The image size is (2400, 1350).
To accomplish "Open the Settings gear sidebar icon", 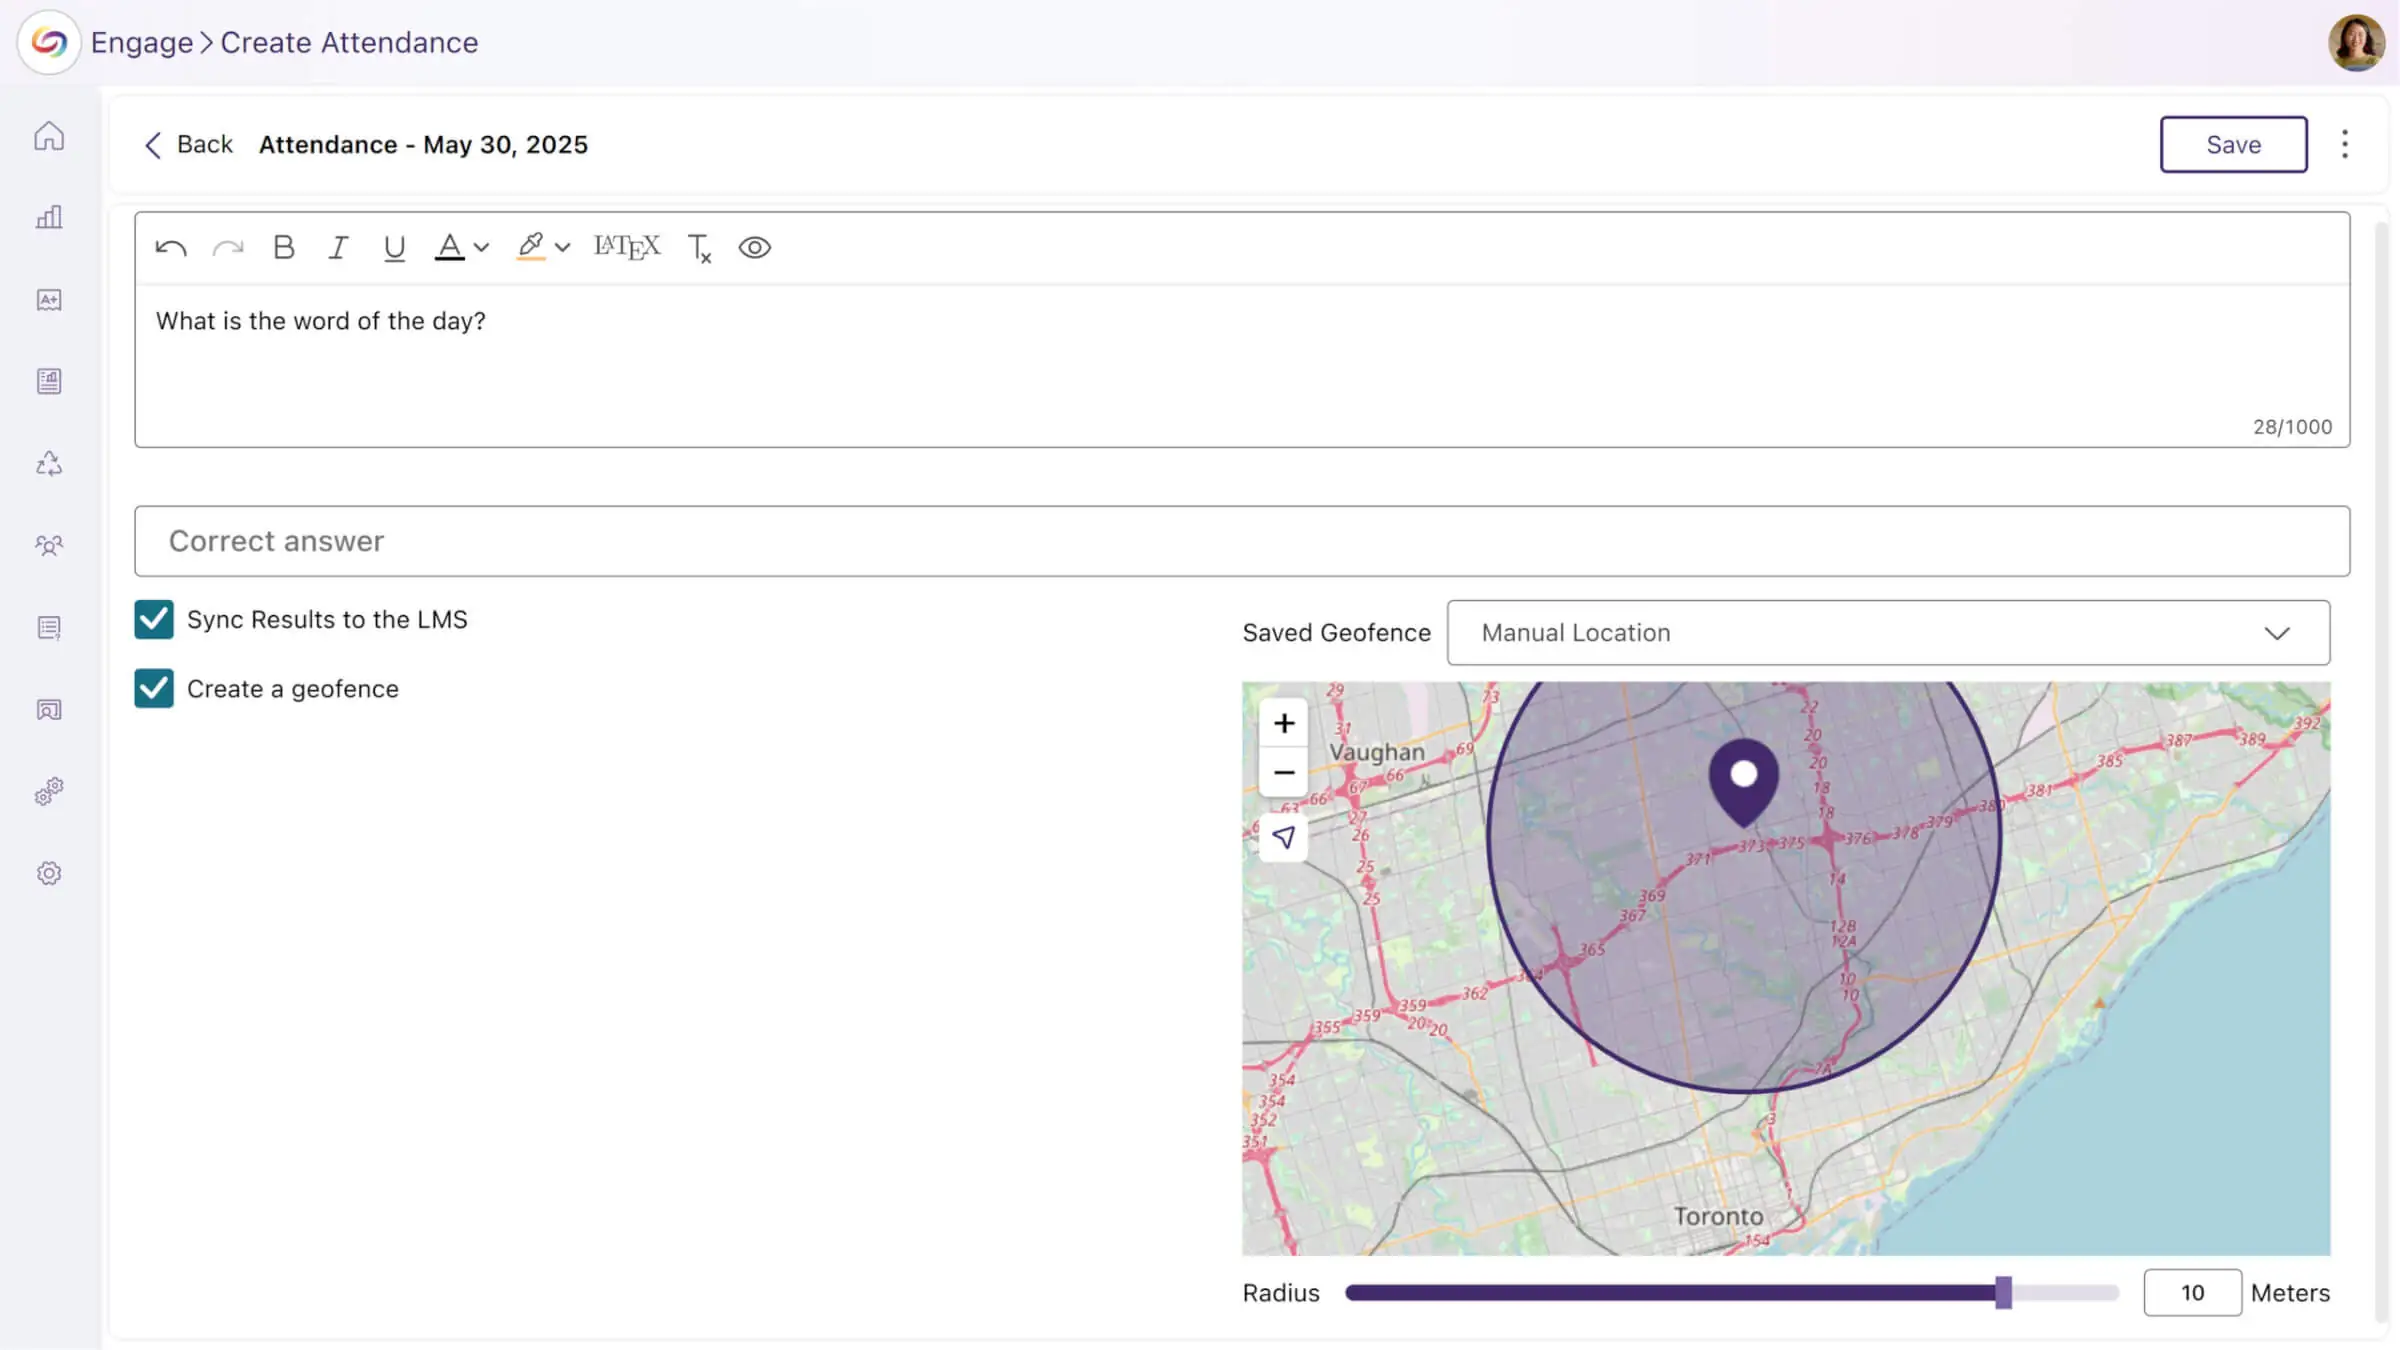I will click(x=49, y=874).
